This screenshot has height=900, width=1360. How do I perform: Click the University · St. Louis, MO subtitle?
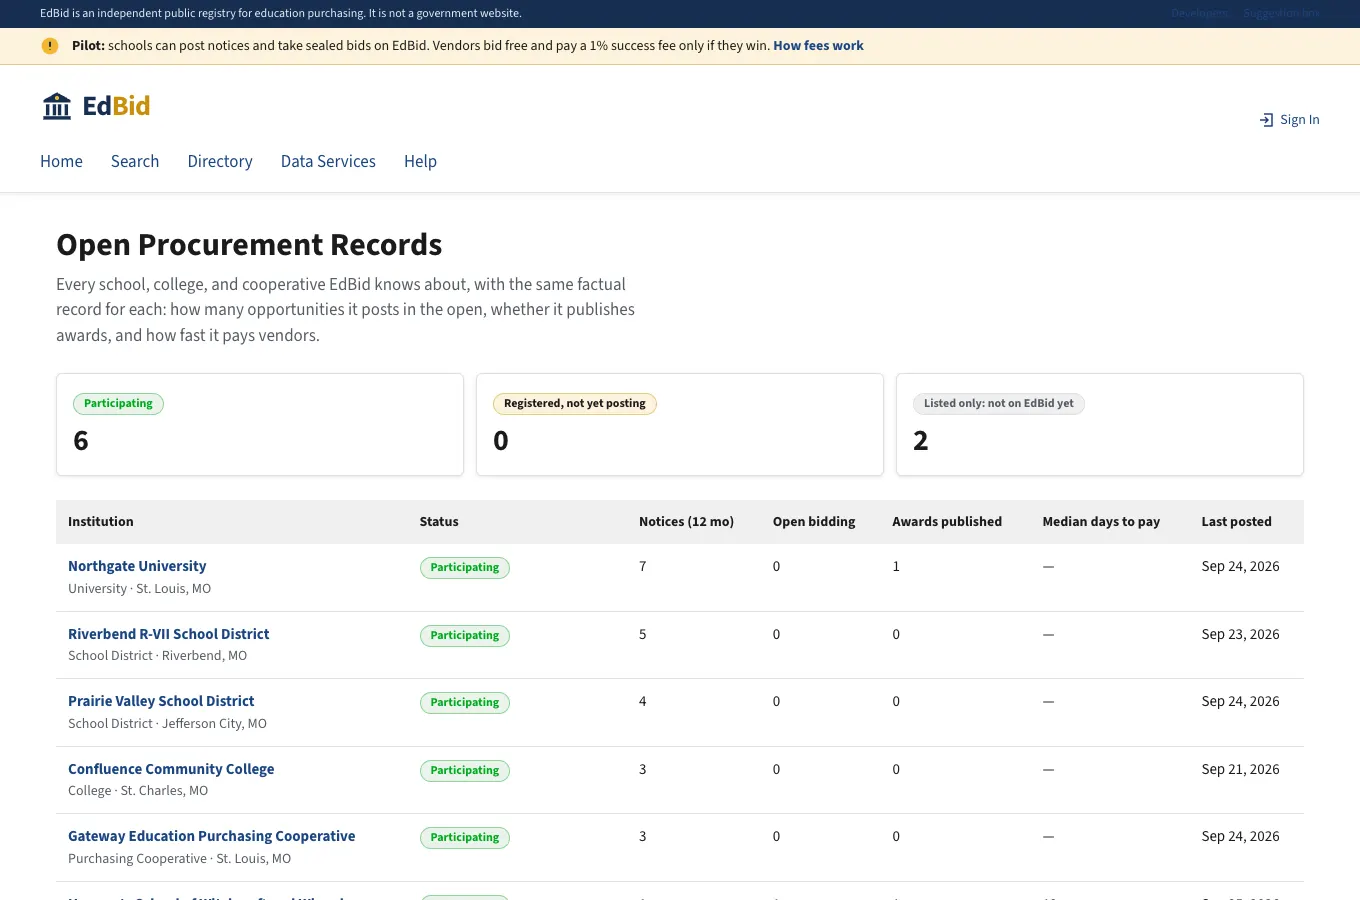pos(140,589)
